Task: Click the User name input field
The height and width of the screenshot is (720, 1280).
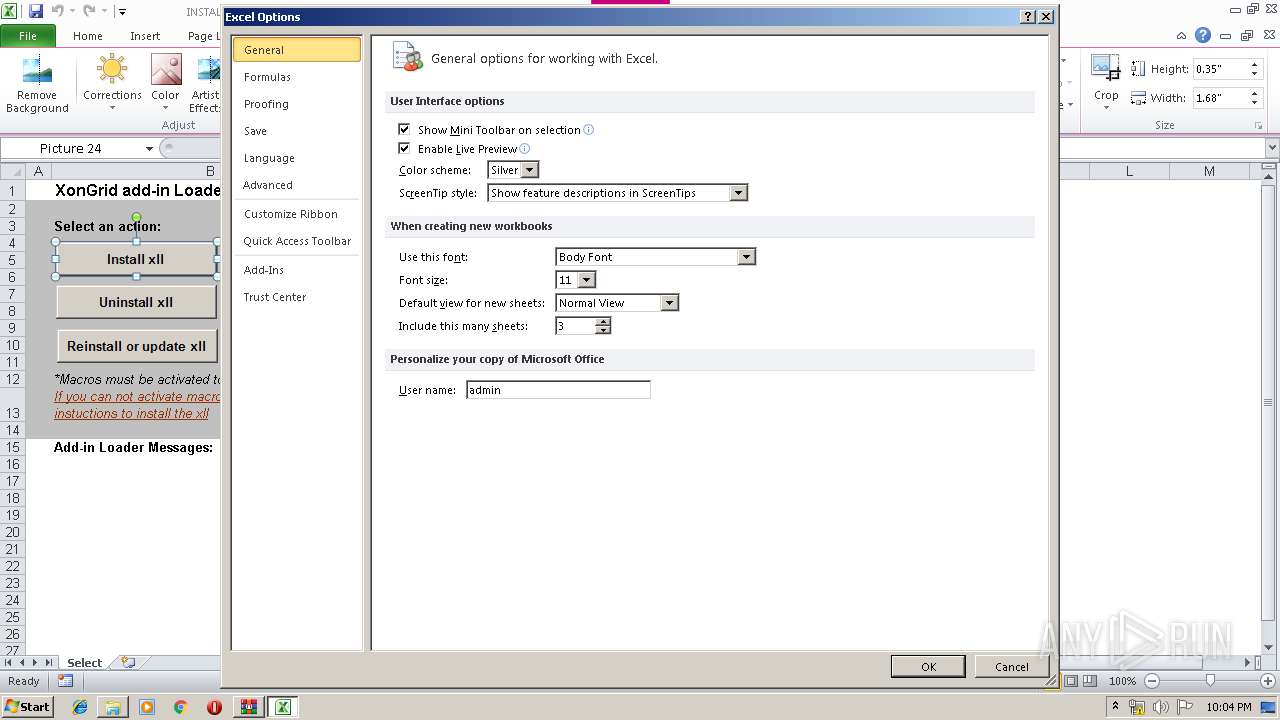Action: click(x=558, y=390)
